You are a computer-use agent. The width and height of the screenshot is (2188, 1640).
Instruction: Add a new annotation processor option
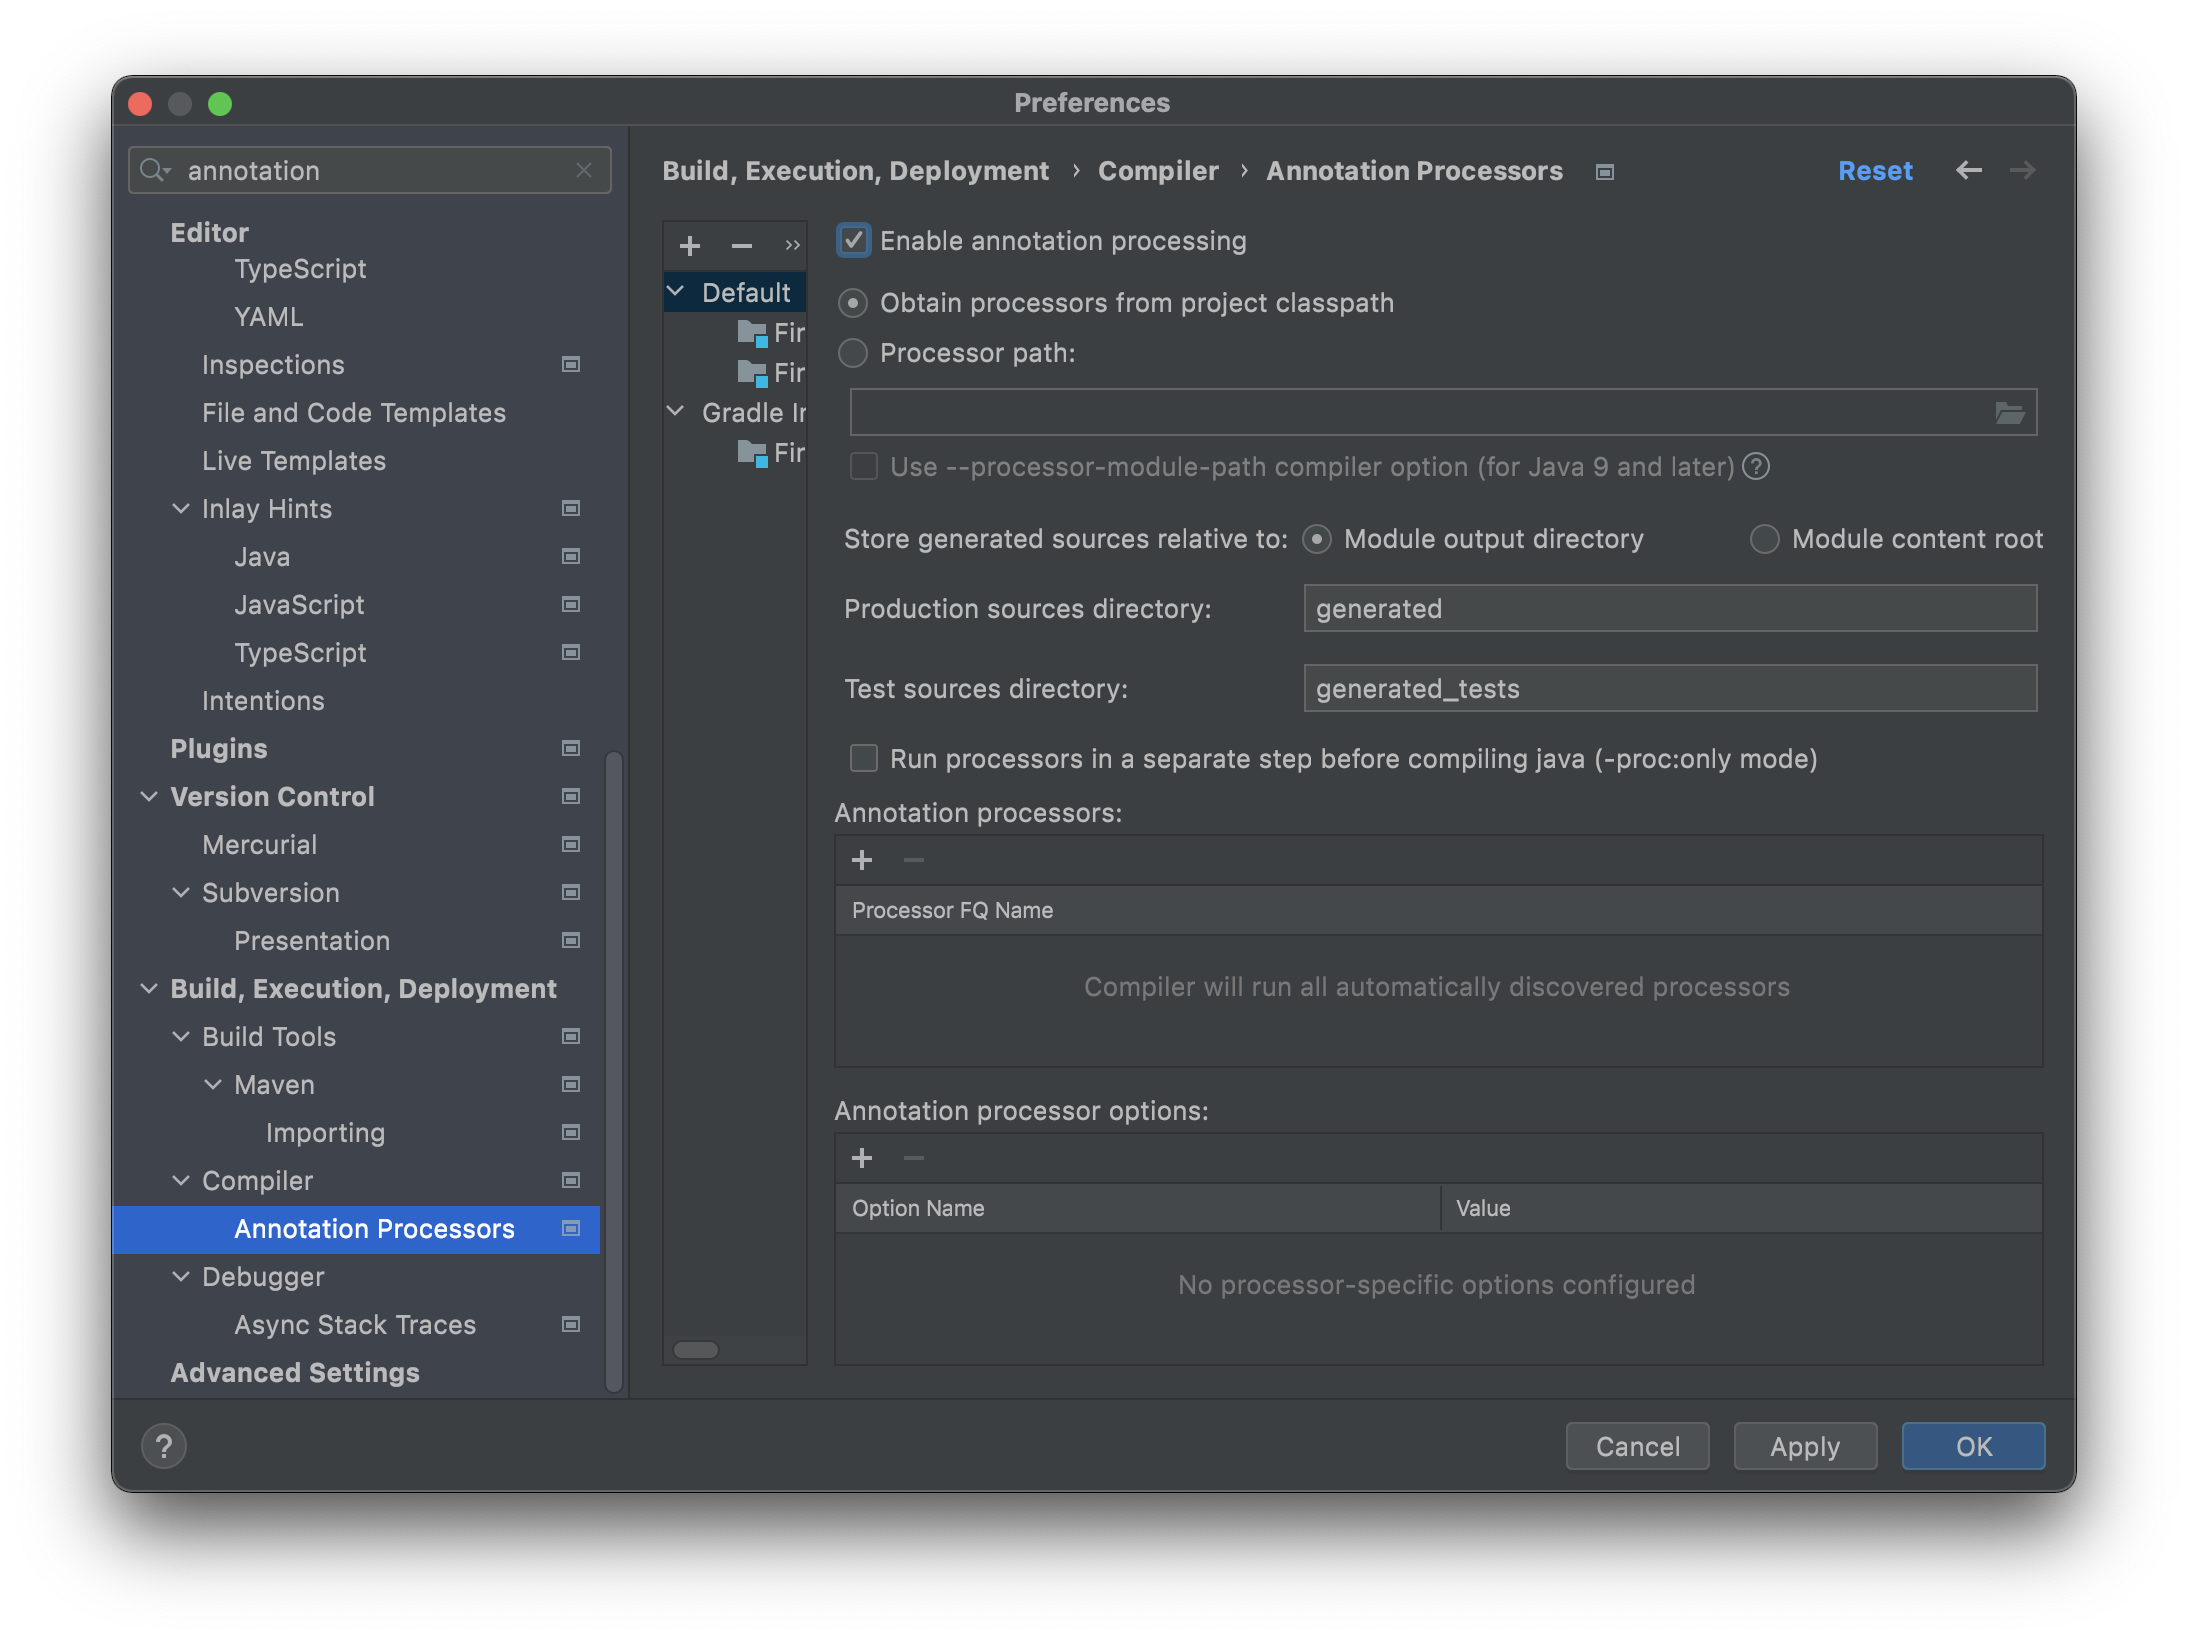click(862, 1158)
